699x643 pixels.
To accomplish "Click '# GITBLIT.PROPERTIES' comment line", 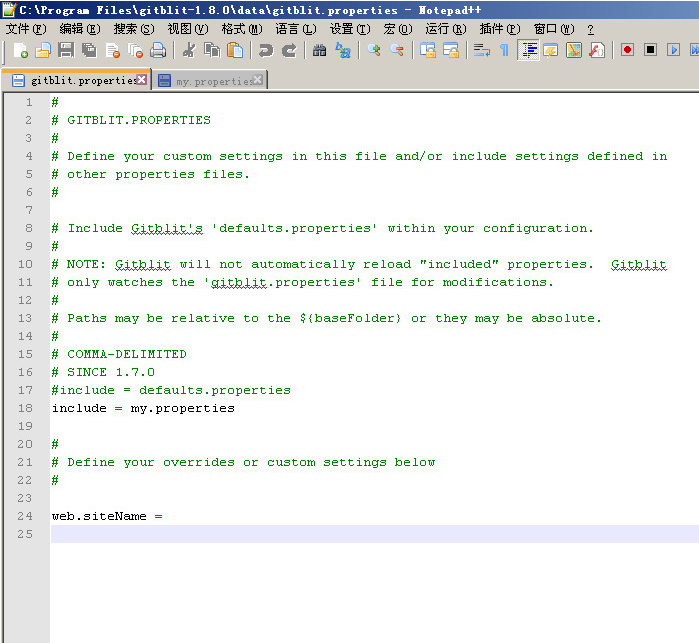I will click(x=131, y=120).
